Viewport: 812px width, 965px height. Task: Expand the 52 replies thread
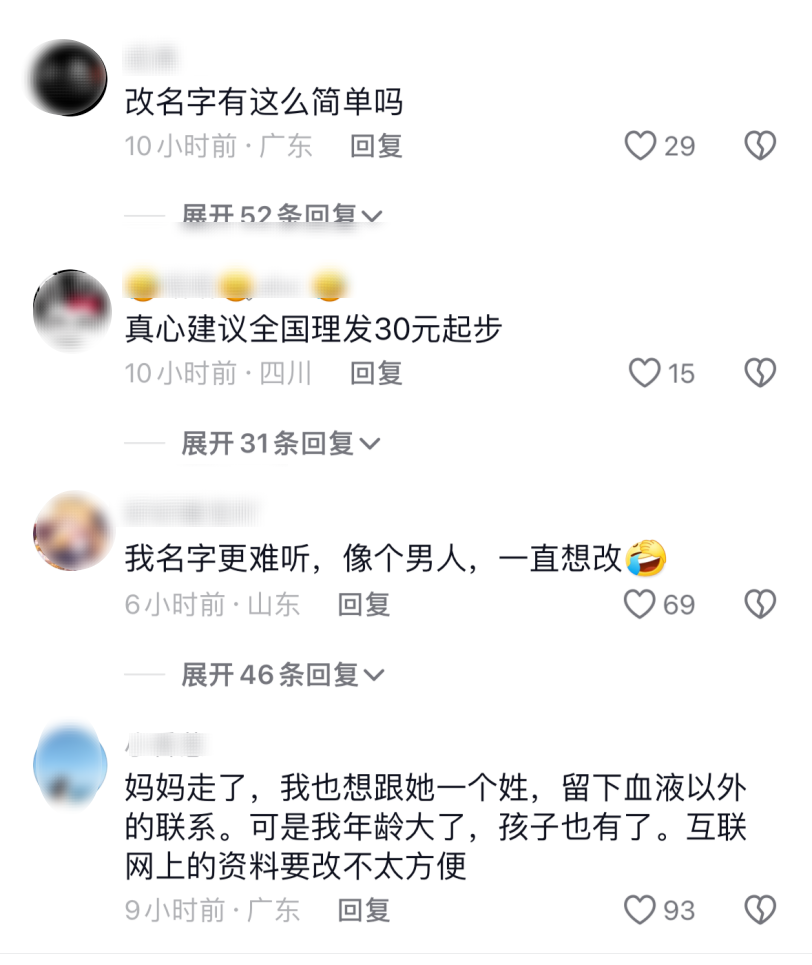(x=282, y=215)
